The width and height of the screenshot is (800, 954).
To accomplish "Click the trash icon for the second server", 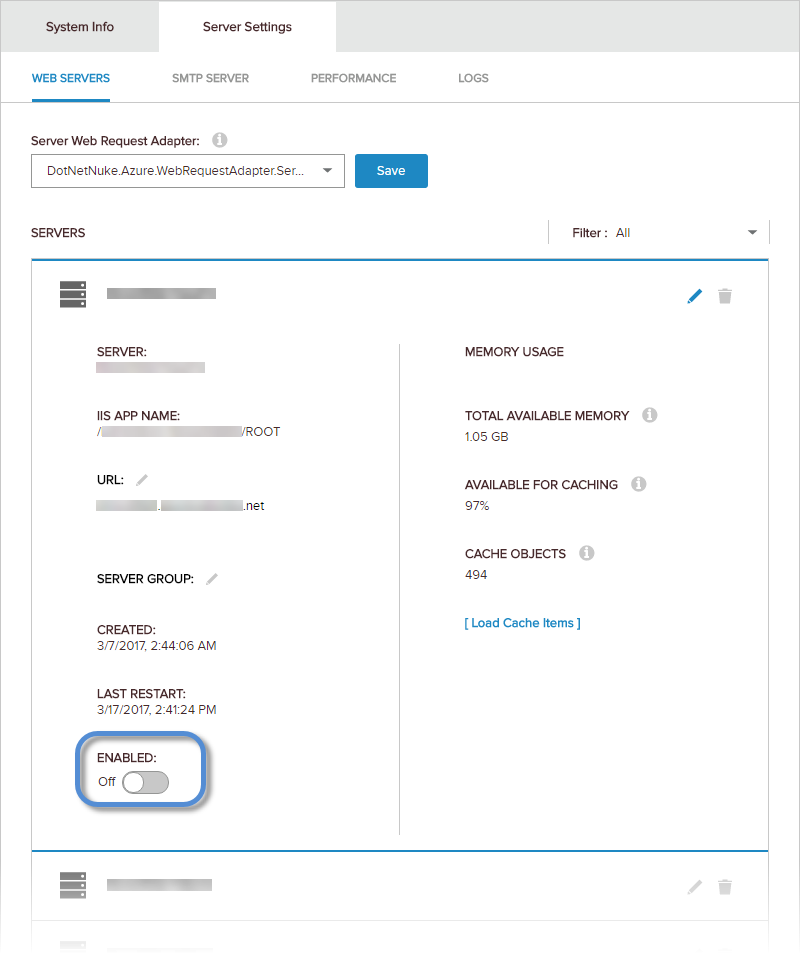I will pos(725,887).
